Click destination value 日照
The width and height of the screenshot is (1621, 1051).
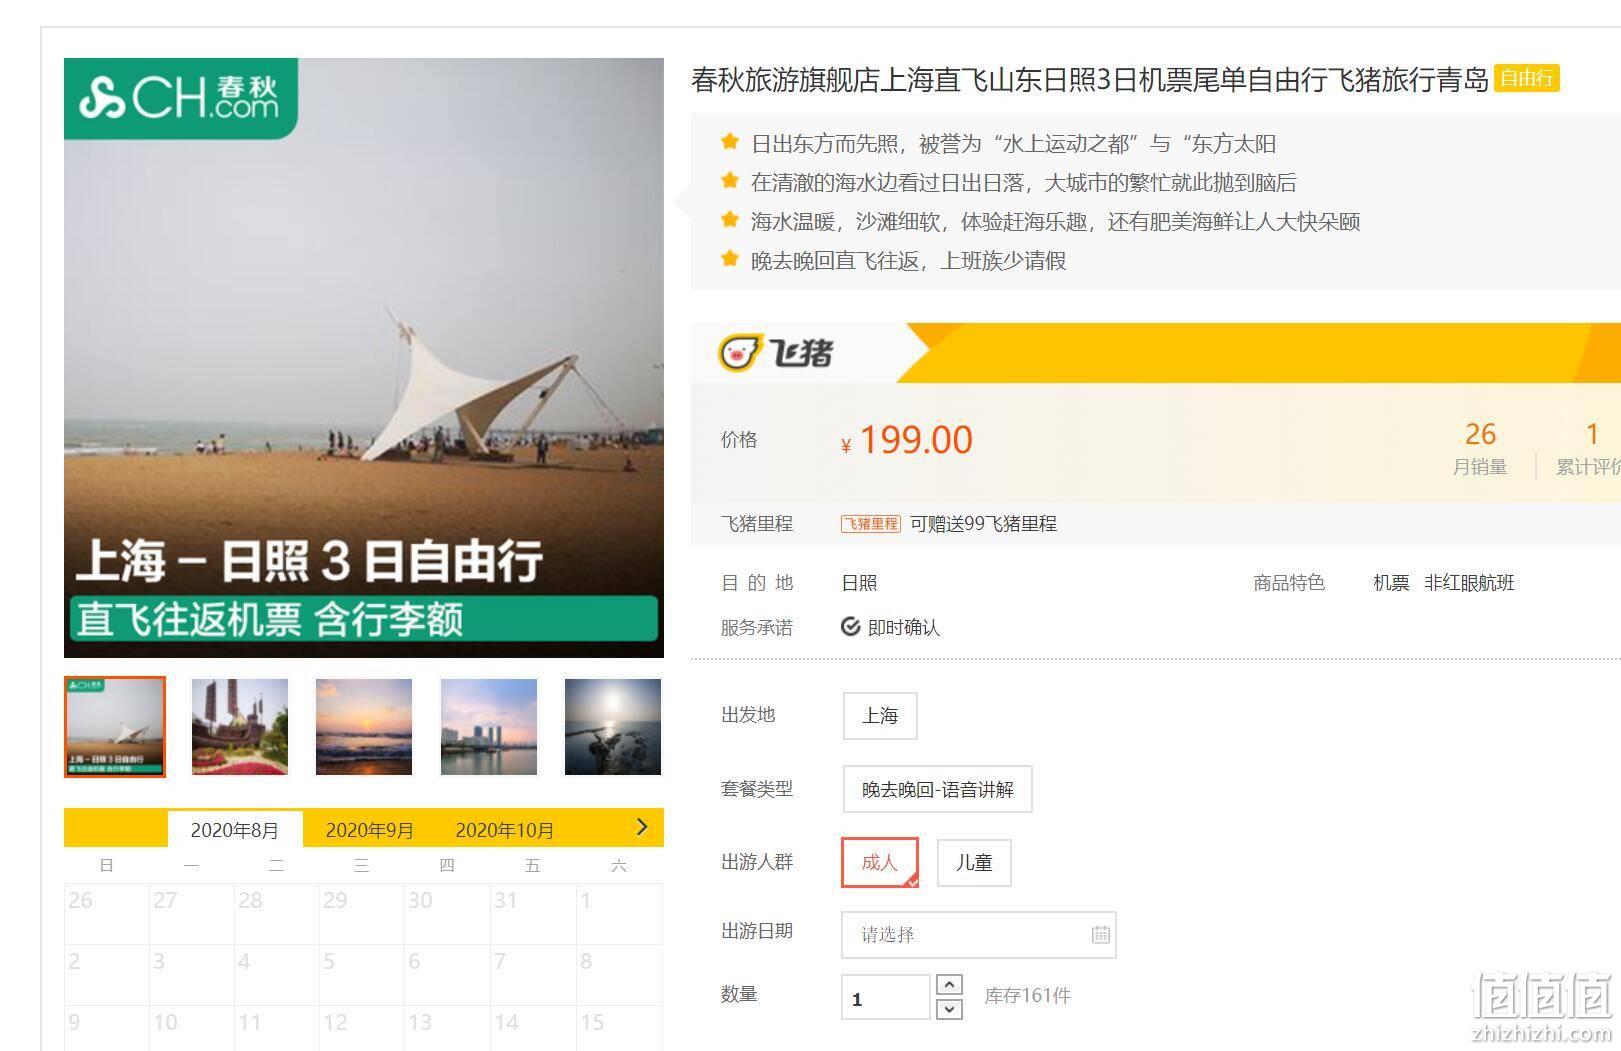tap(859, 583)
